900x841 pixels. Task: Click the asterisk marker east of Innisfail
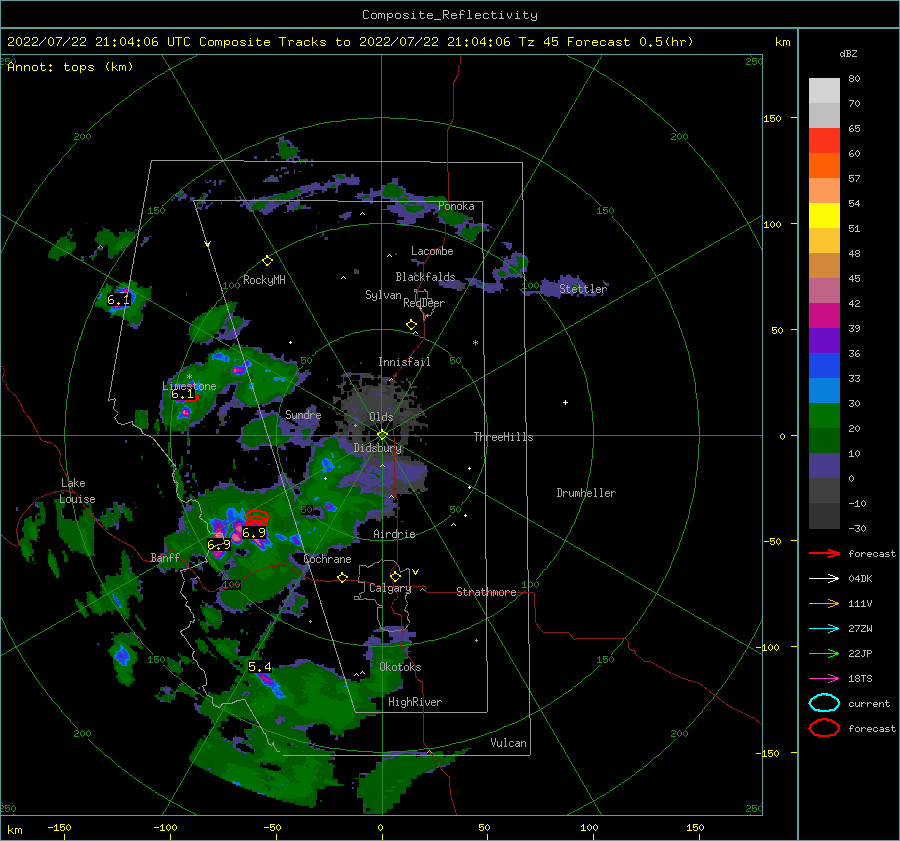[475, 343]
